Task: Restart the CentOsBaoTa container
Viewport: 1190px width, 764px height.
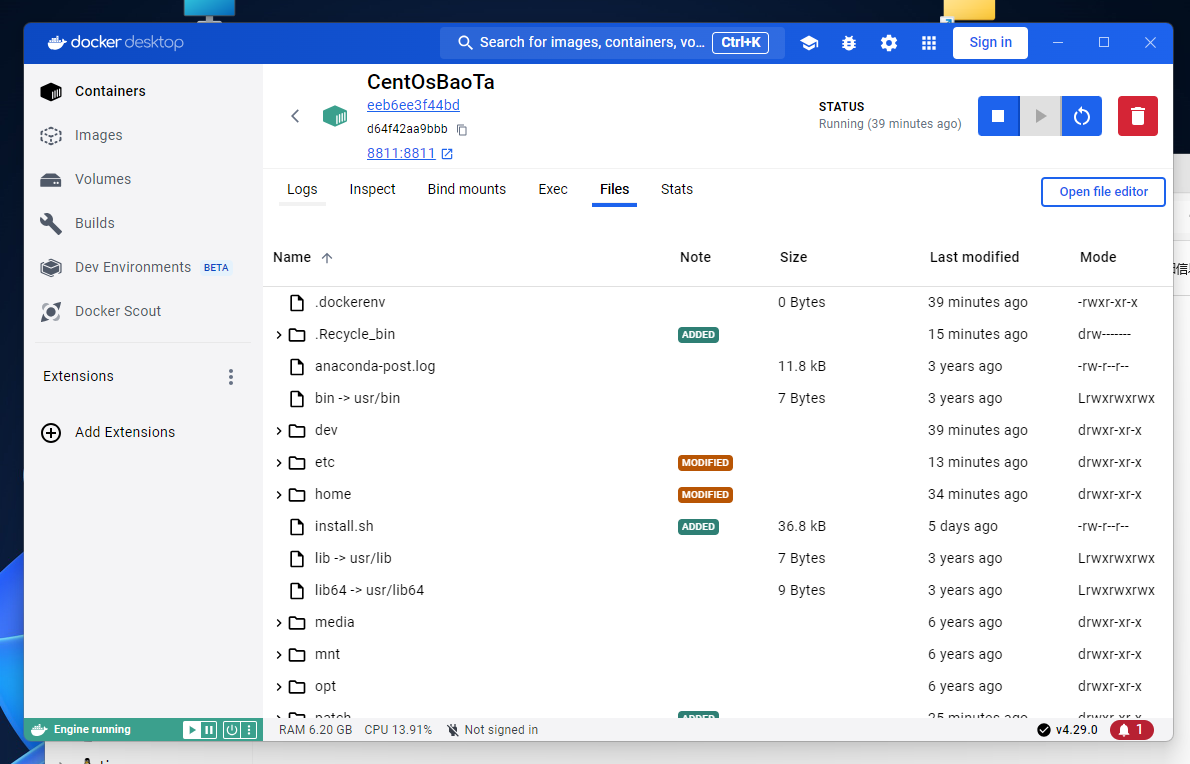Action: pyautogui.click(x=1081, y=116)
